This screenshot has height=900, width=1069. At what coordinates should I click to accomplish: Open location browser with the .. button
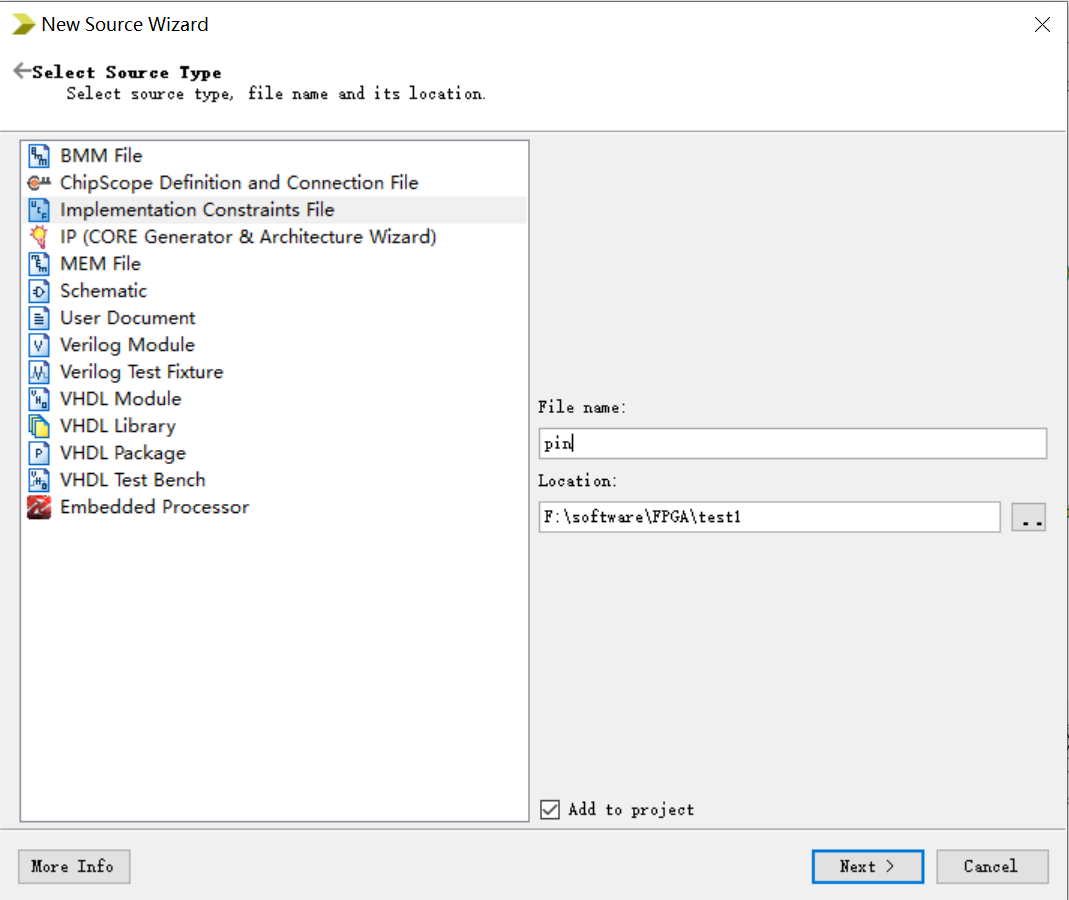pyautogui.click(x=1029, y=517)
